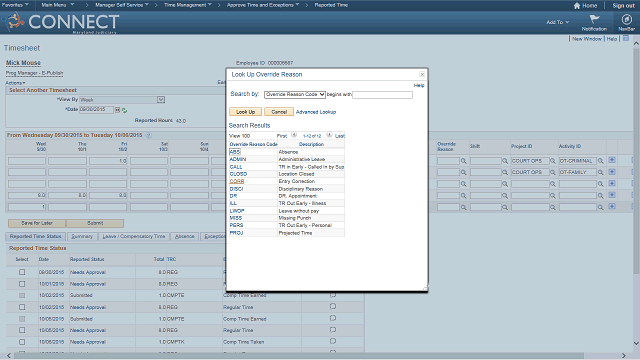This screenshot has height=360, width=640.
Task: Switch to the Summary tab
Action: point(82,236)
